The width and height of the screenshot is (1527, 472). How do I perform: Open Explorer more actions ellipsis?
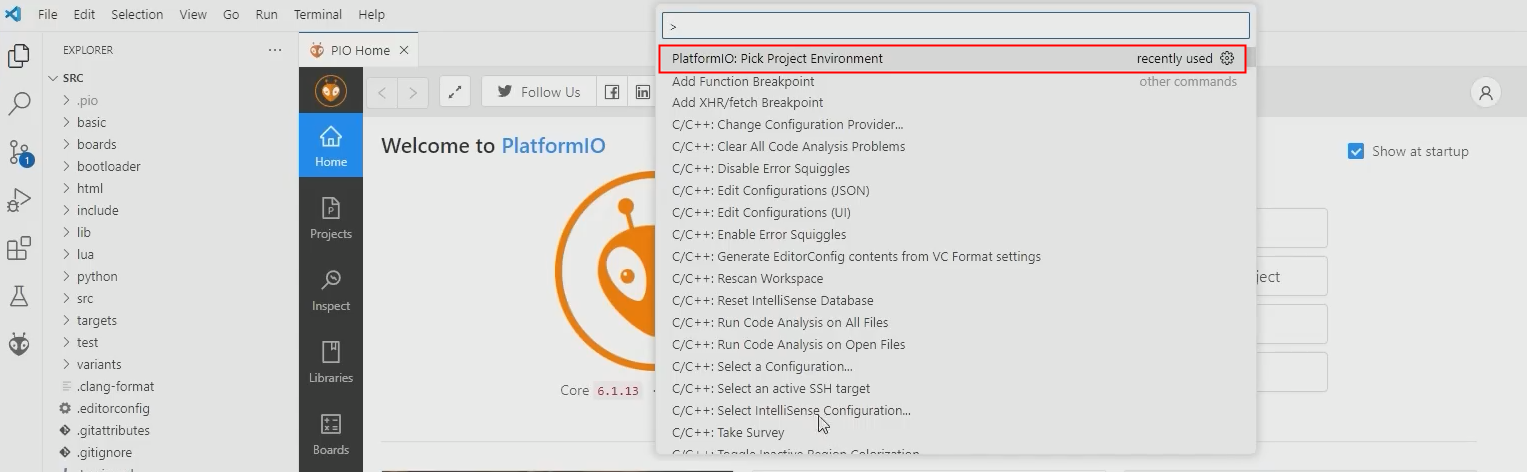[275, 50]
